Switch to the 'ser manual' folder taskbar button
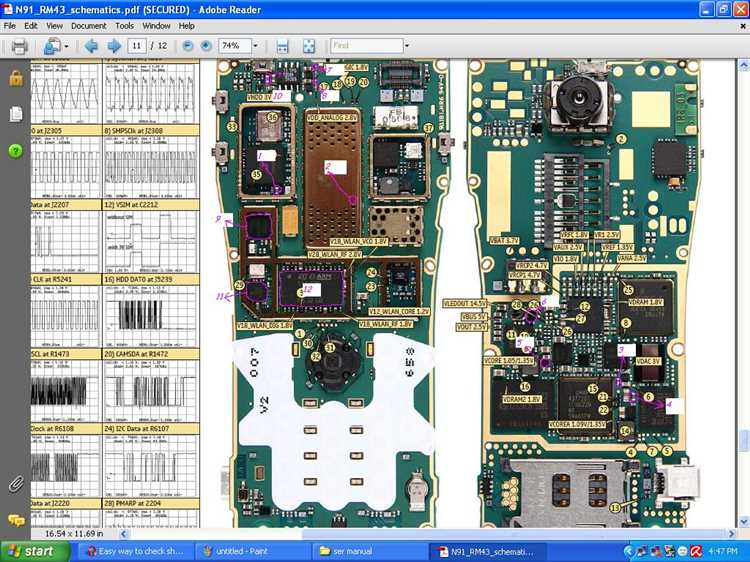This screenshot has height=562, width=750. click(369, 551)
